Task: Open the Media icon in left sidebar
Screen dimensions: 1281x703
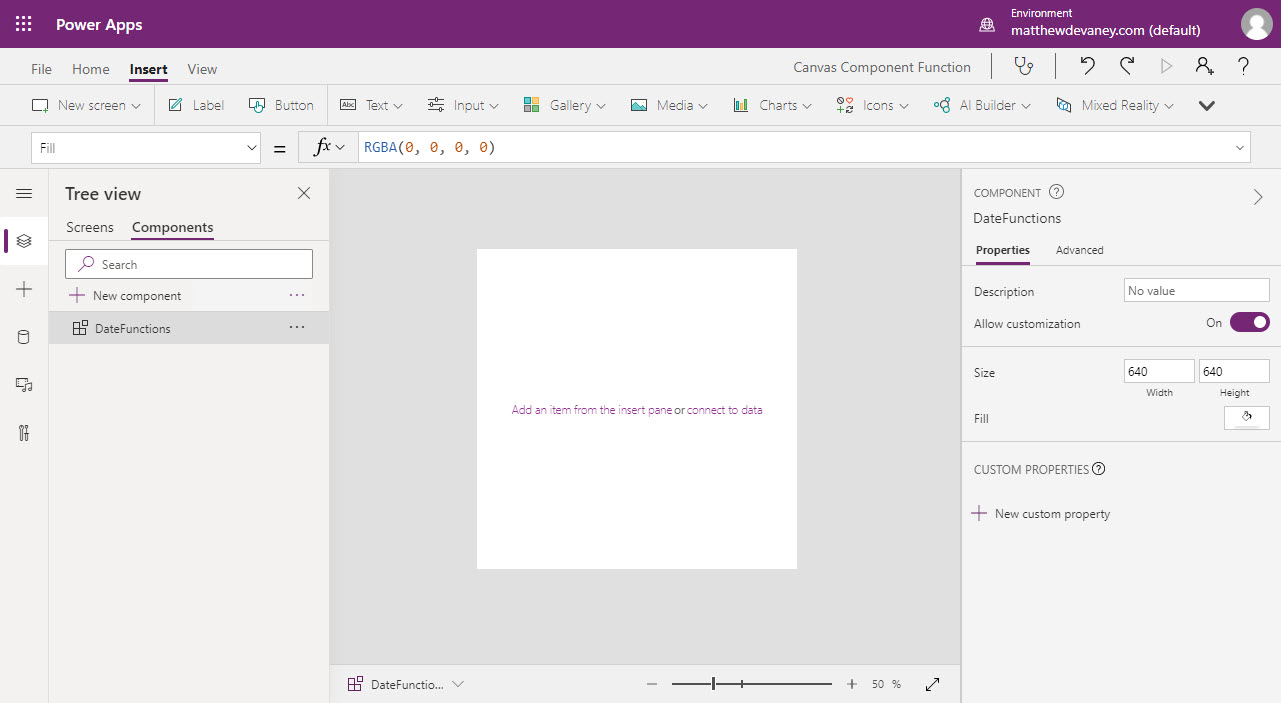Action: (24, 385)
